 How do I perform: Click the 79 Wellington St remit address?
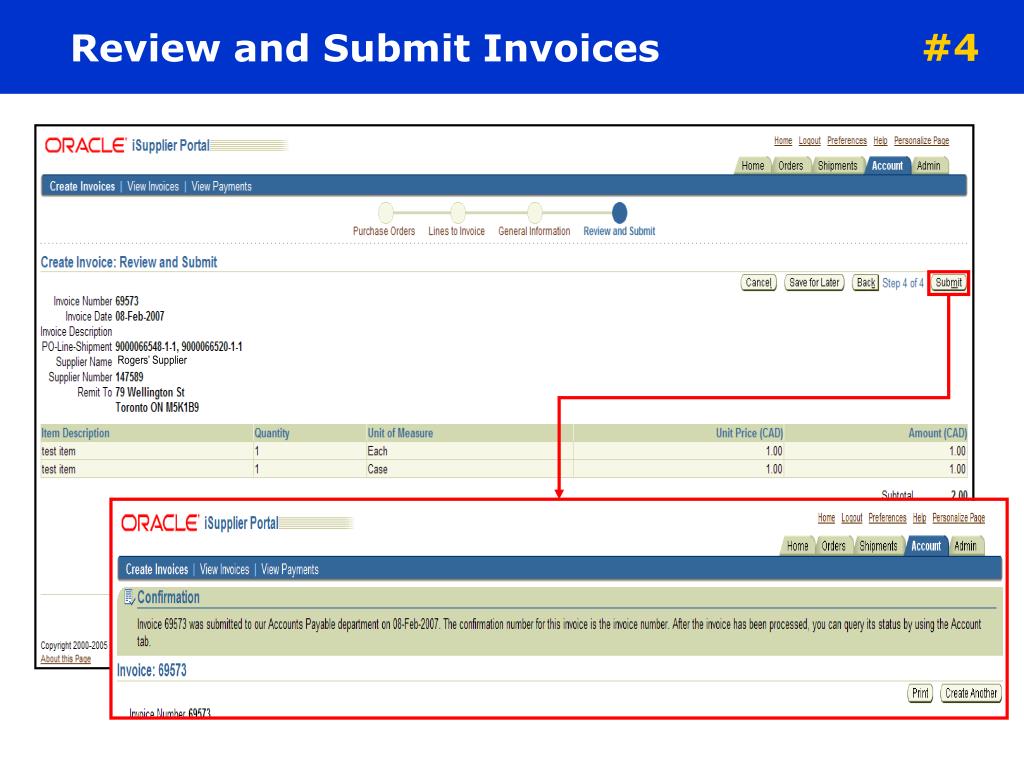pyautogui.click(x=150, y=392)
